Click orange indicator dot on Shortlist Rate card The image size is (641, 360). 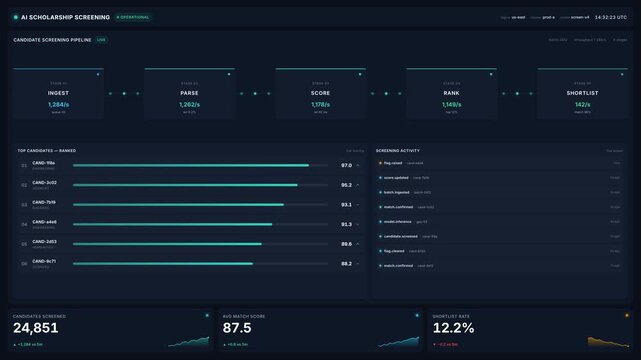tap(627, 315)
